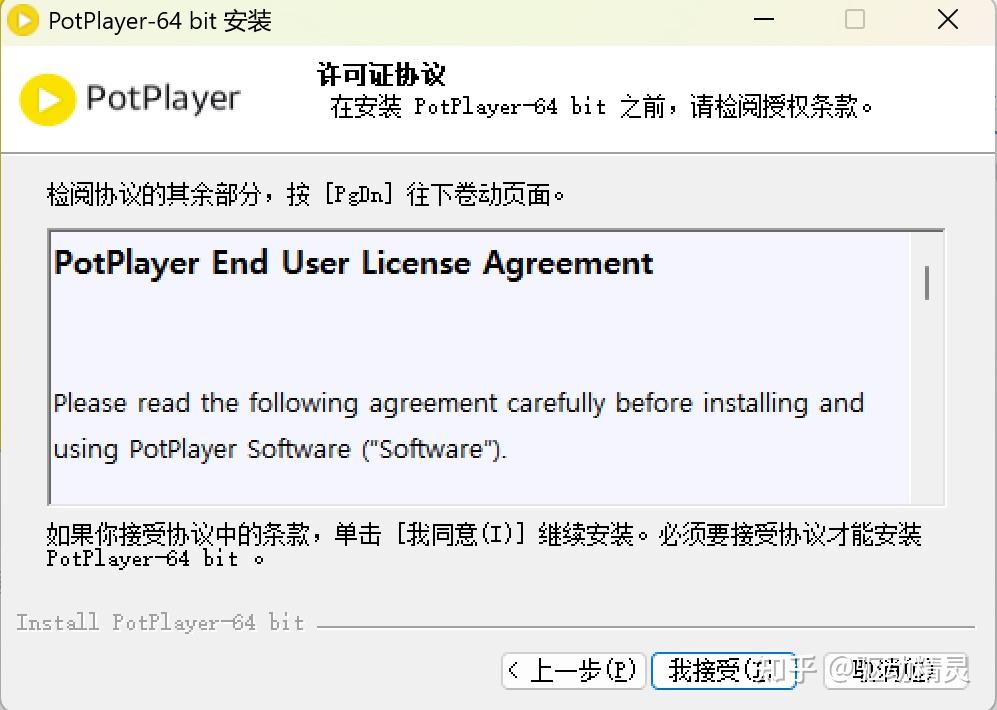The width and height of the screenshot is (997, 710).
Task: Click the Software agreement paragraph text
Action: click(x=456, y=425)
